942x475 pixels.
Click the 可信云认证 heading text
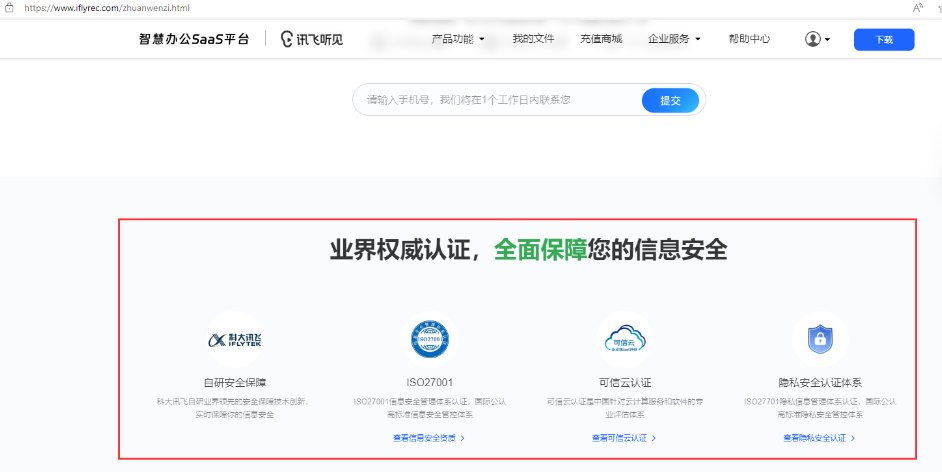point(625,383)
